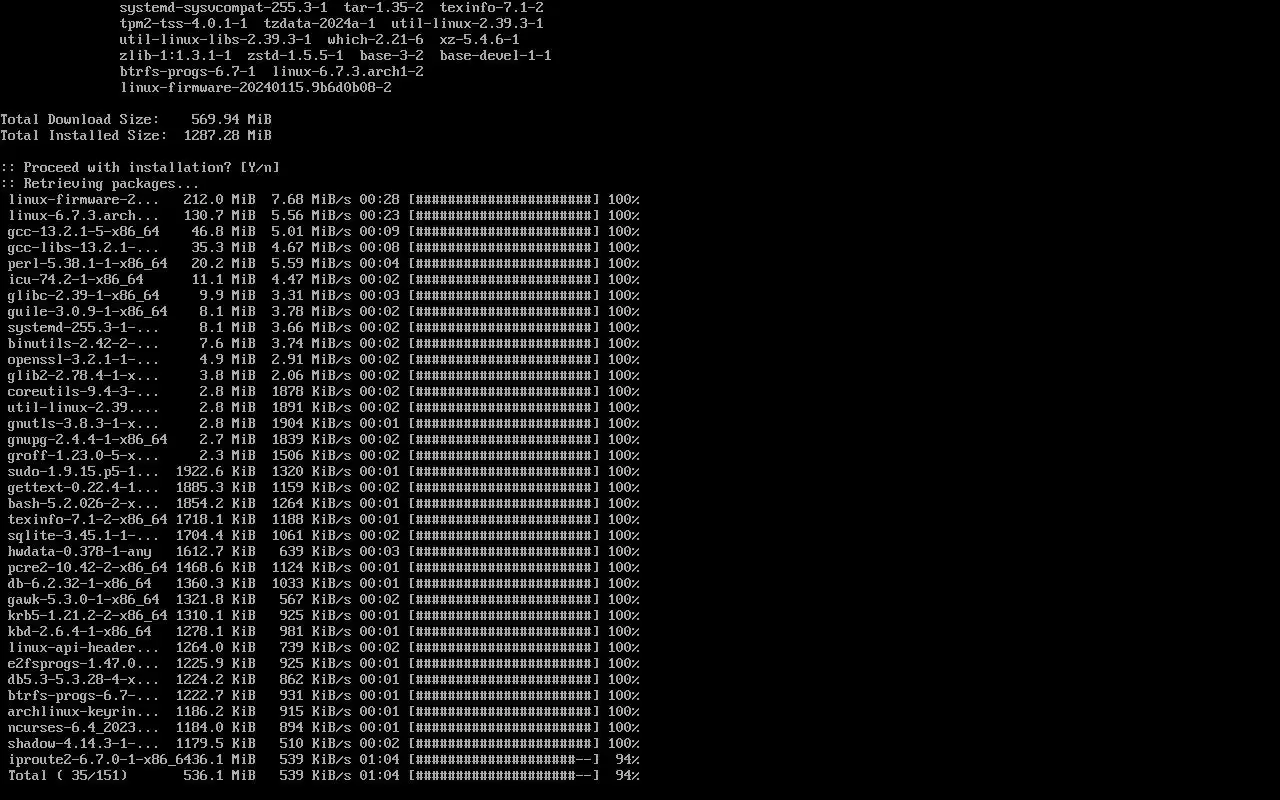
Task: Click the linux-firmware-20240115.9b6d0b08-2 package text
Action: tap(256, 88)
